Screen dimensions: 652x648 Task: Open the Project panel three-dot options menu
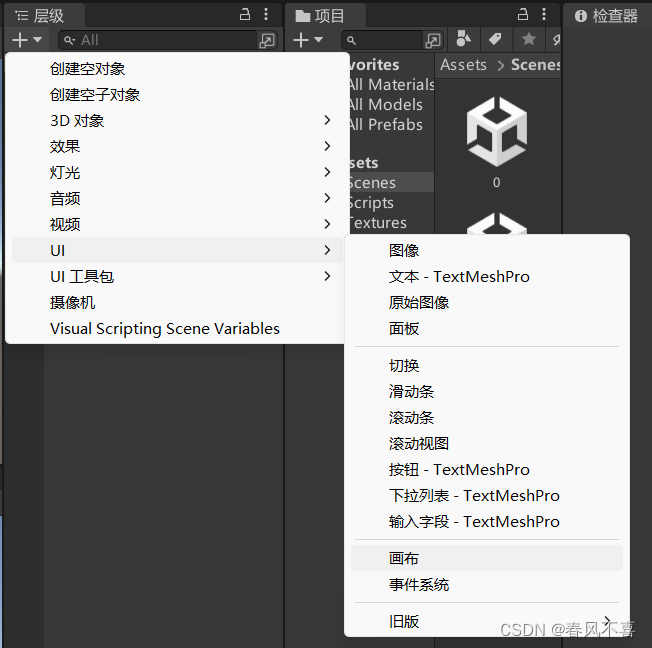click(544, 15)
